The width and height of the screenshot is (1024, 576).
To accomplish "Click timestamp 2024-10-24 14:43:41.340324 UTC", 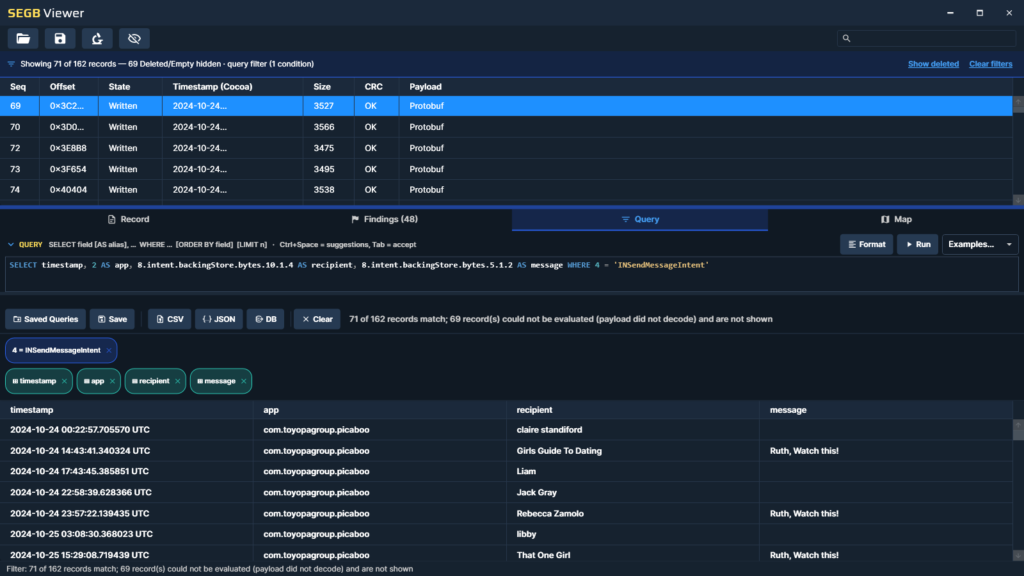I will tap(80, 451).
